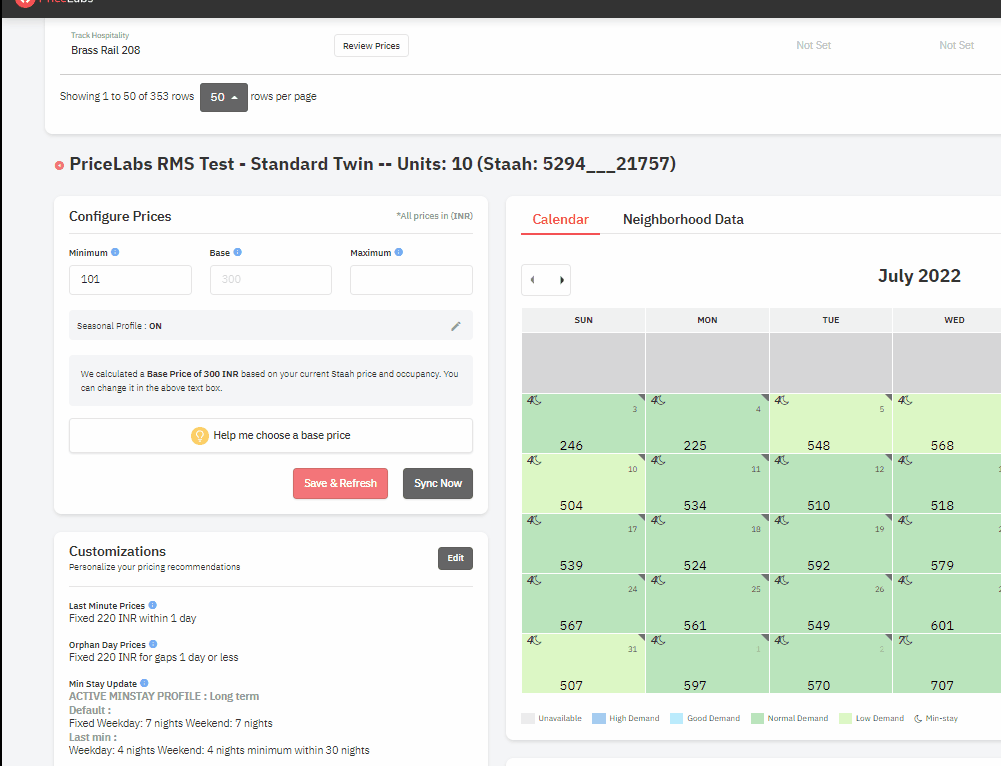Image resolution: width=1001 pixels, height=766 pixels.
Task: Select July 5 price 548
Action: coord(818,446)
